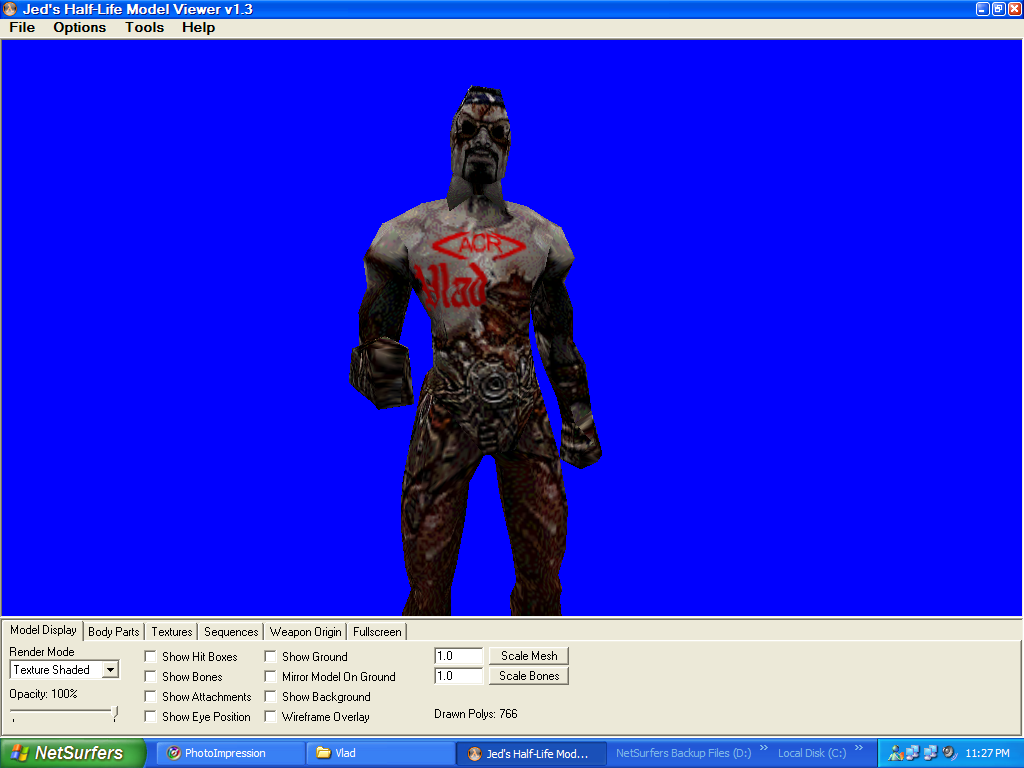Image resolution: width=1024 pixels, height=768 pixels.
Task: Enable the Show Eye Position checkbox
Action: (150, 716)
